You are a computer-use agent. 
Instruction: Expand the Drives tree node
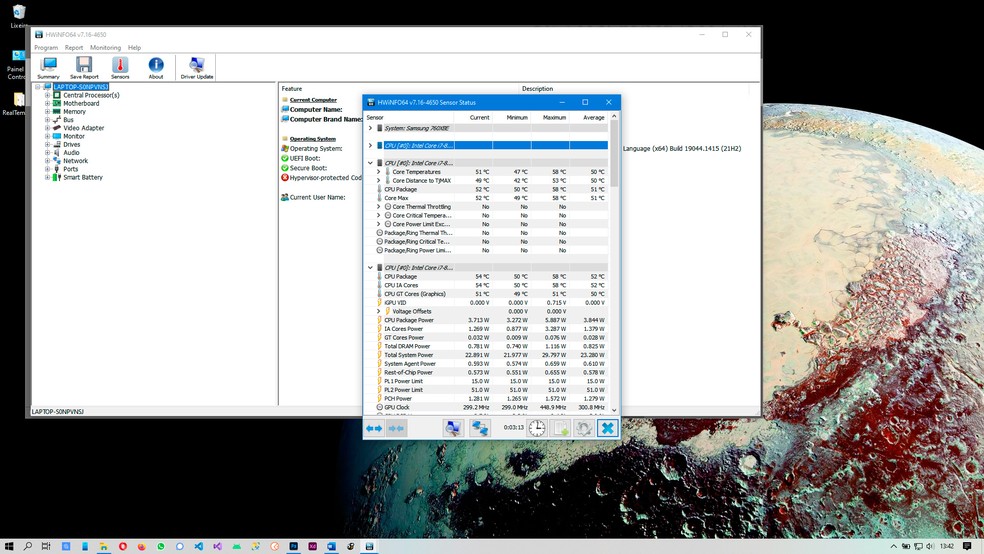(47, 144)
